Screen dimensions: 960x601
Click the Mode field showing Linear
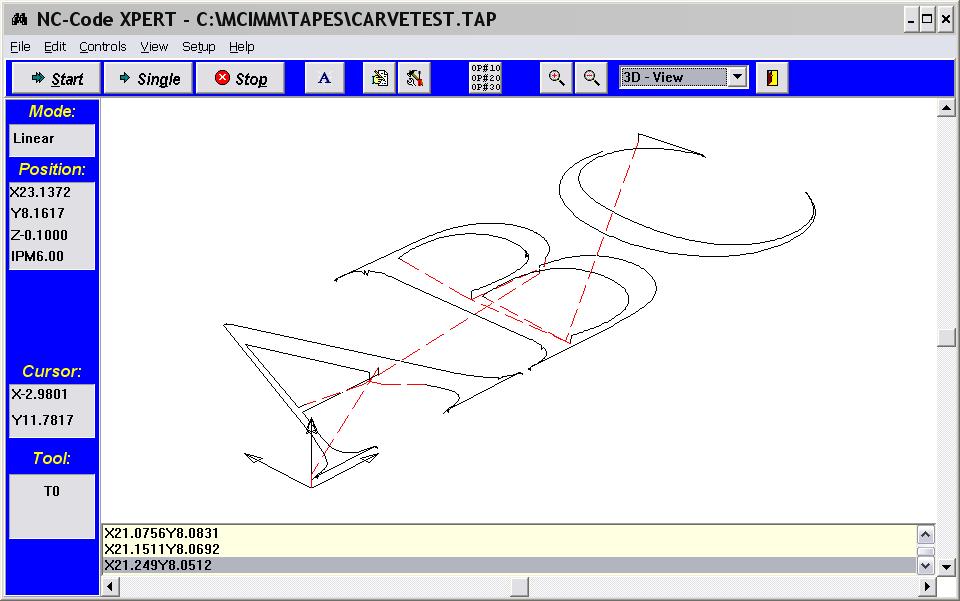coord(52,140)
